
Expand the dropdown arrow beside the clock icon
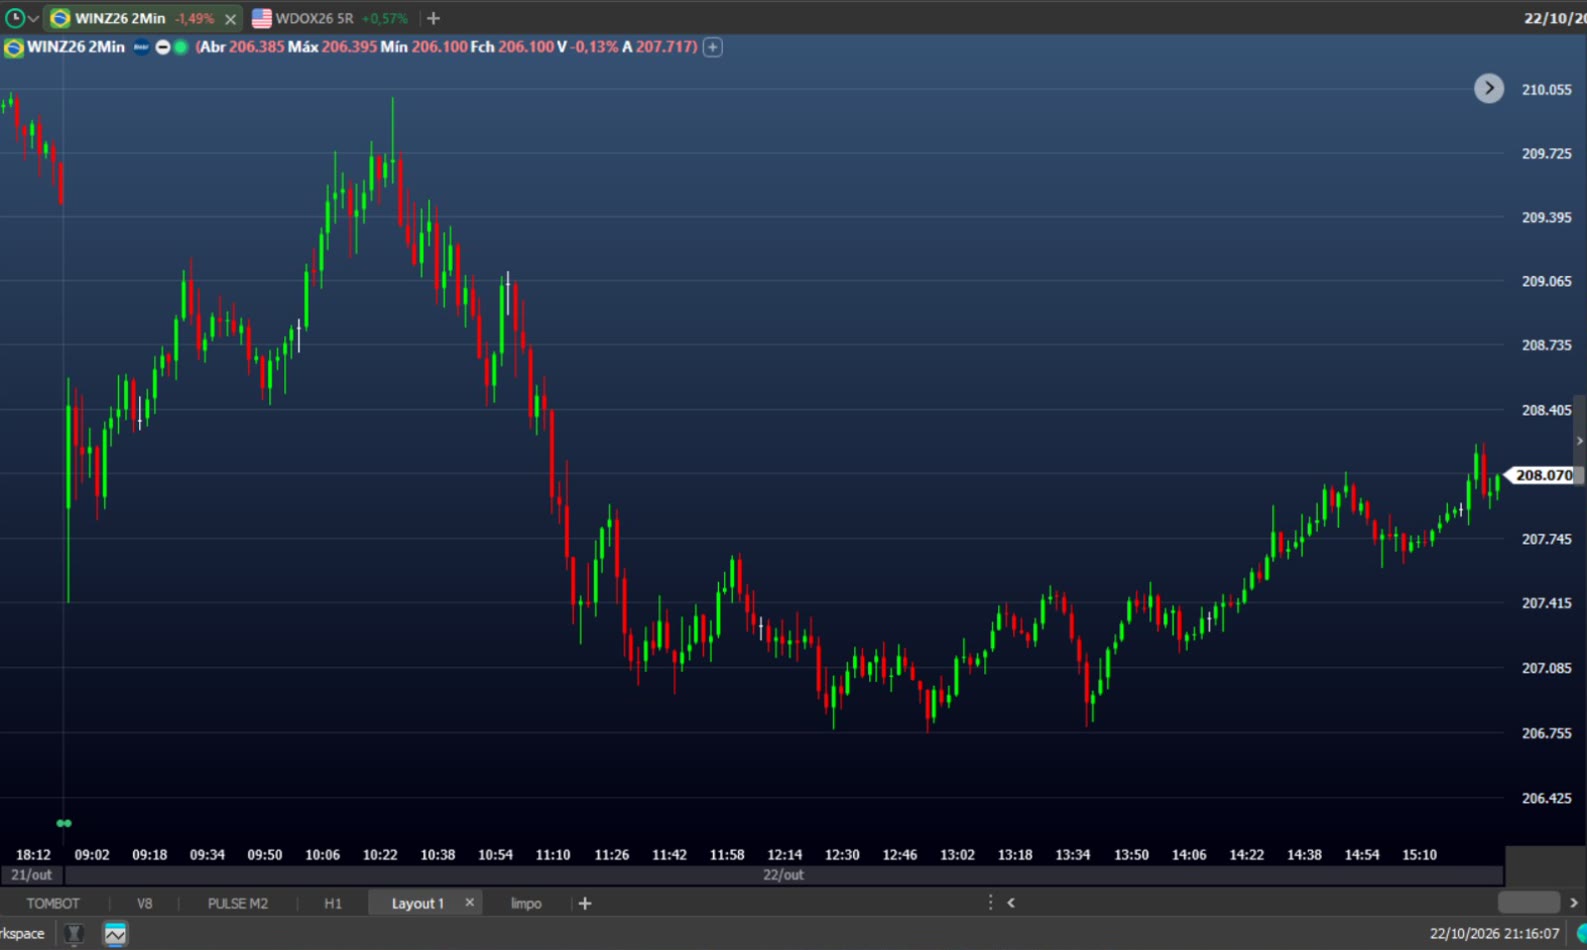(33, 19)
